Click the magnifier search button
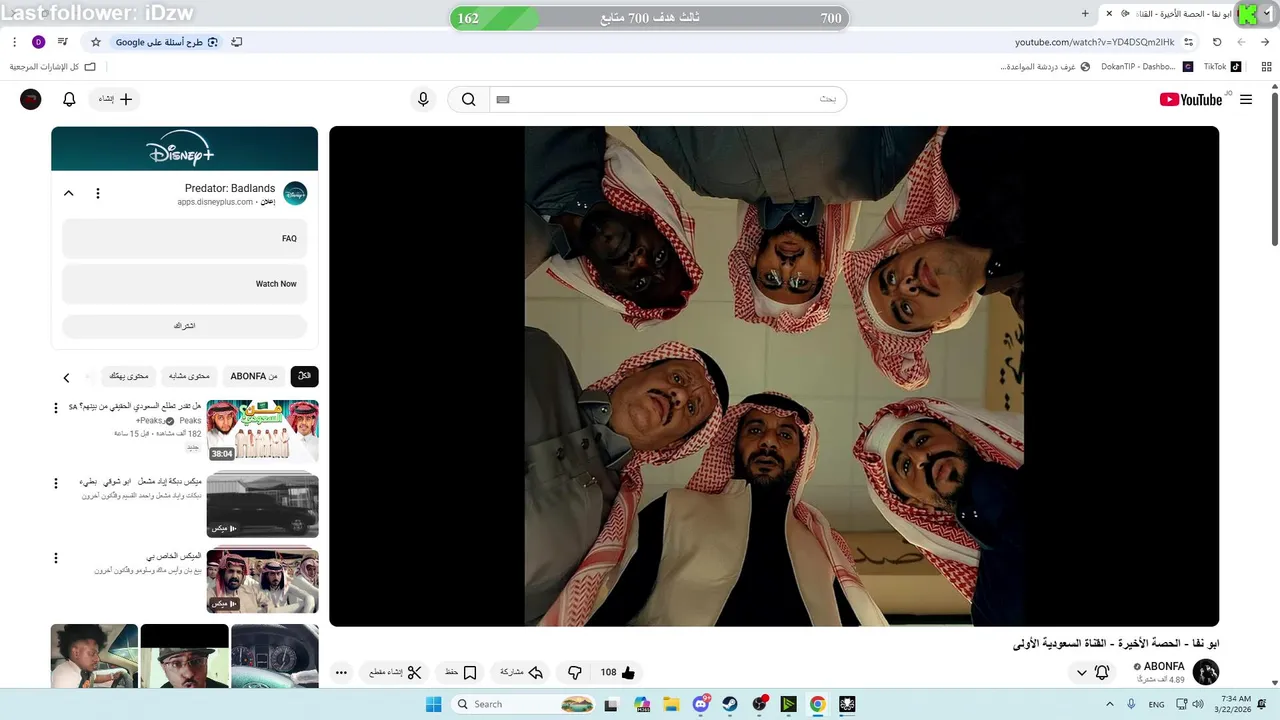 click(x=468, y=99)
